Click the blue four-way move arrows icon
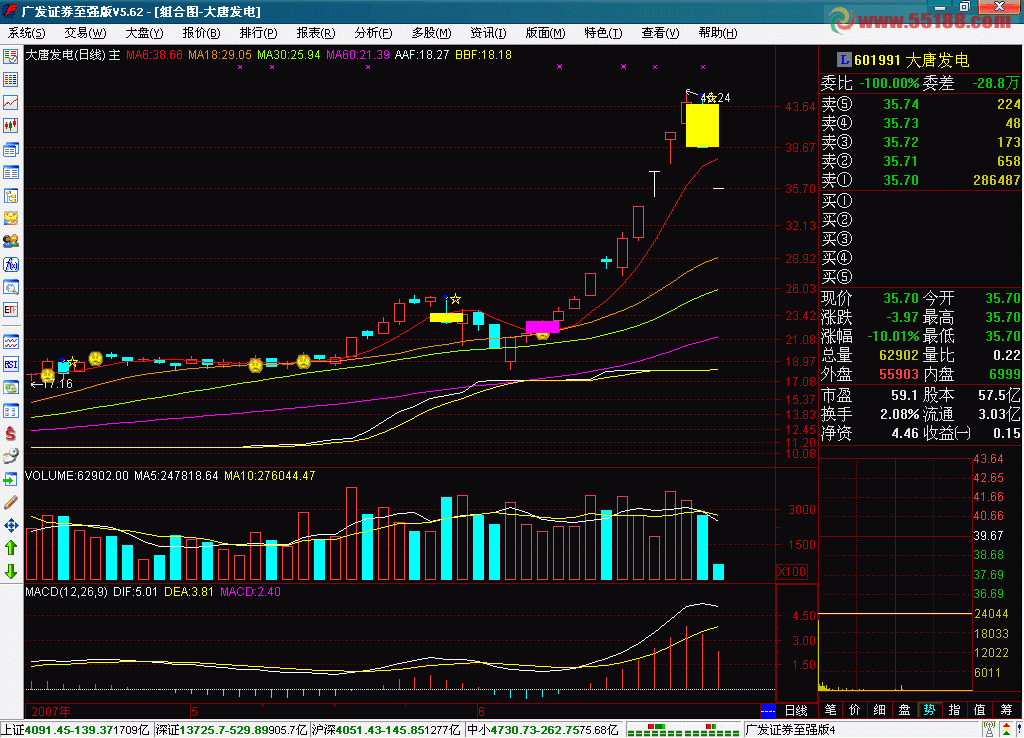 pyautogui.click(x=10, y=525)
